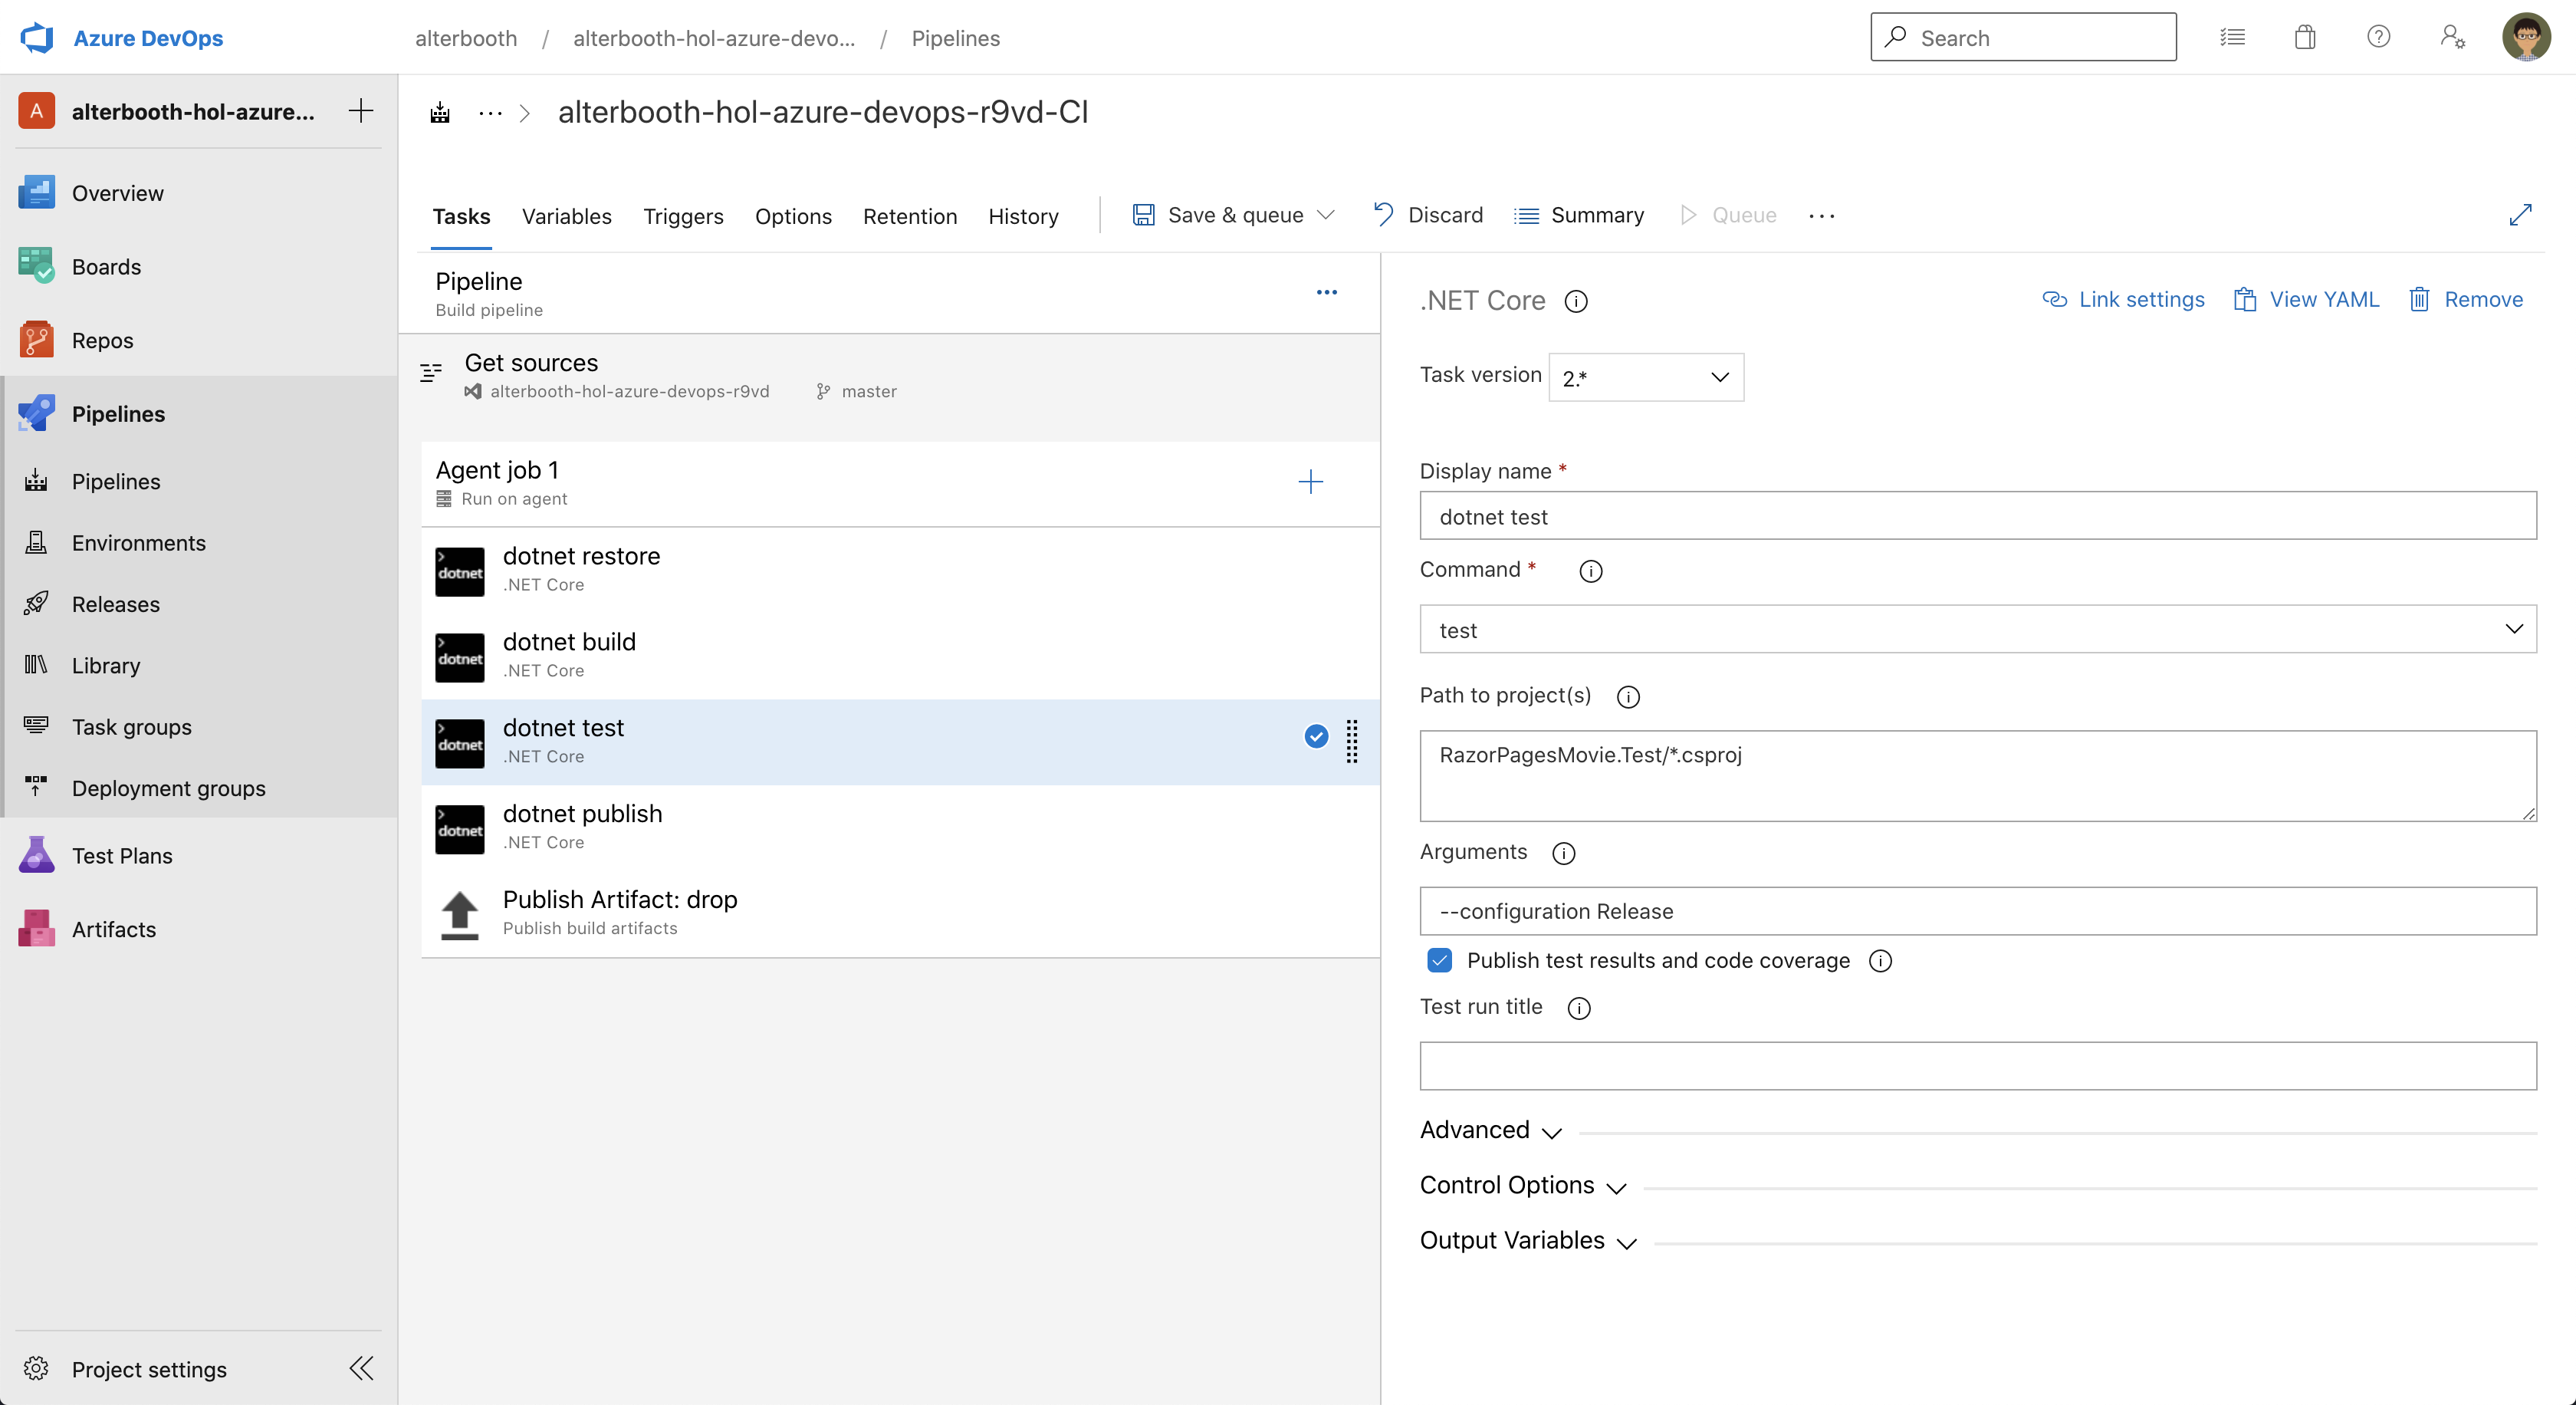
Task: Click the .NET Core task info icon
Action: click(x=1576, y=301)
